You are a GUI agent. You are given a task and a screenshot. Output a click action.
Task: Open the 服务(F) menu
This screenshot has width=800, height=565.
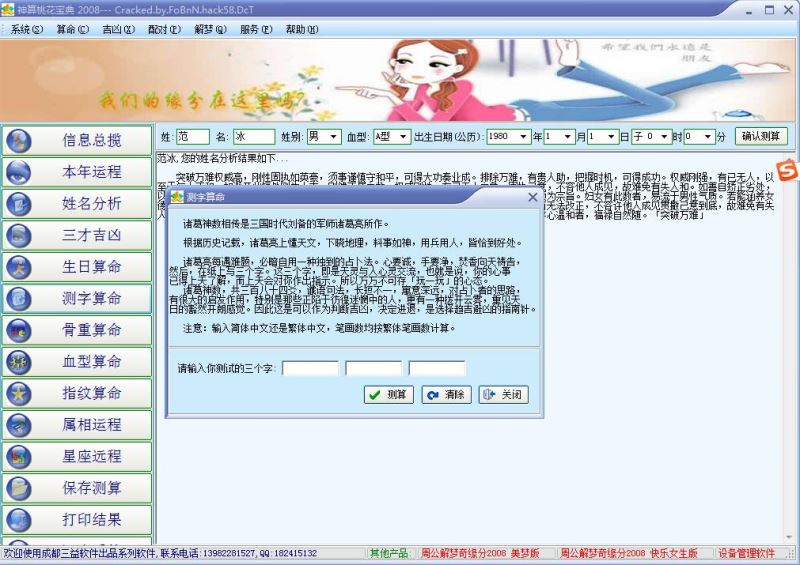pos(256,30)
